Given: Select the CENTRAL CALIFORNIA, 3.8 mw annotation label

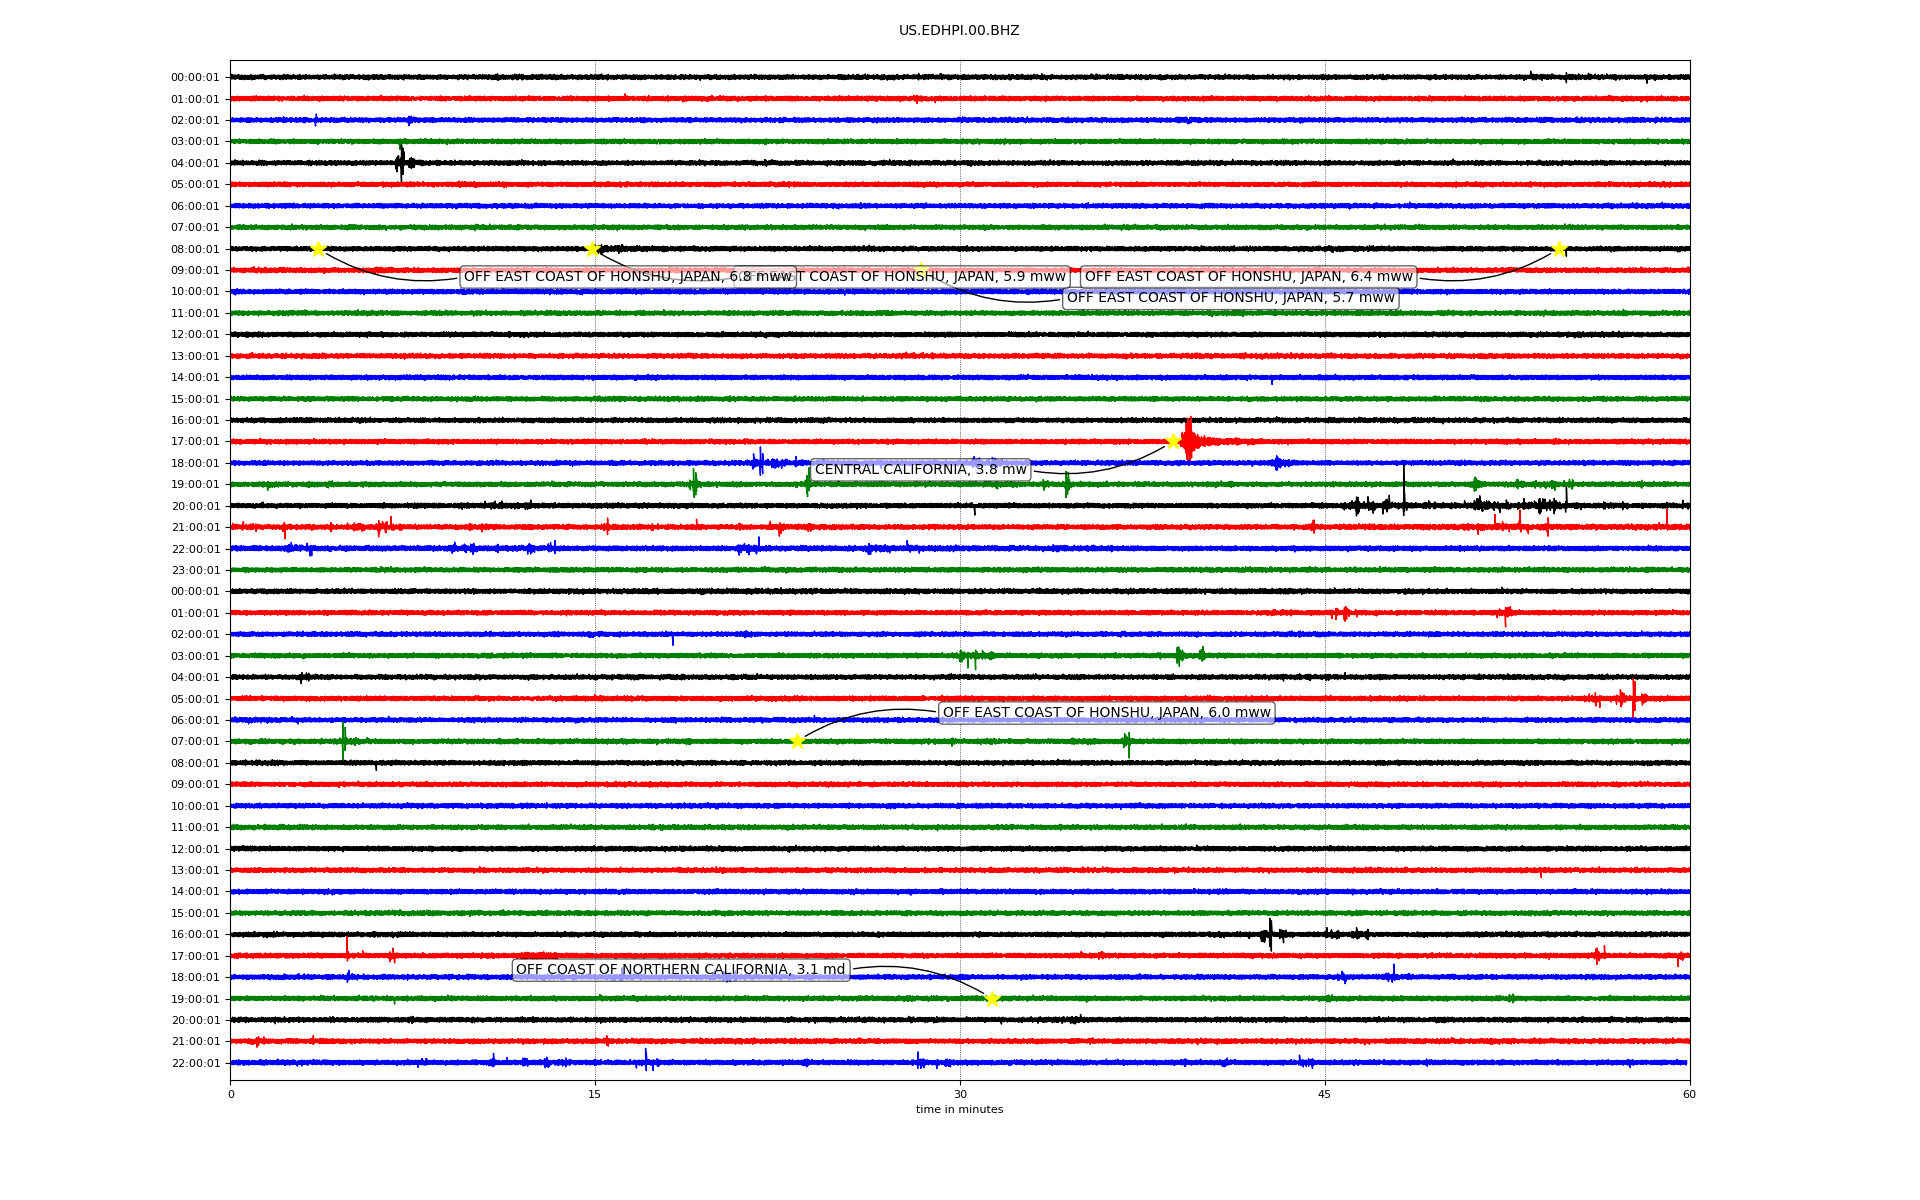Looking at the screenshot, I should [920, 470].
